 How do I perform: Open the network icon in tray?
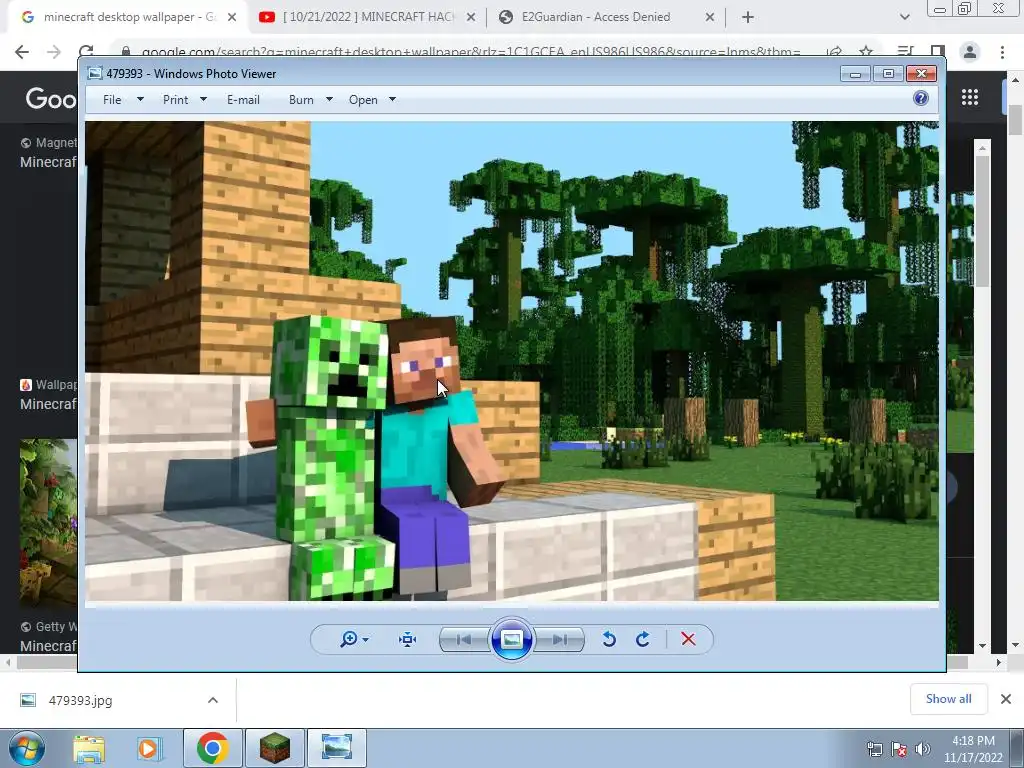[x=874, y=749]
